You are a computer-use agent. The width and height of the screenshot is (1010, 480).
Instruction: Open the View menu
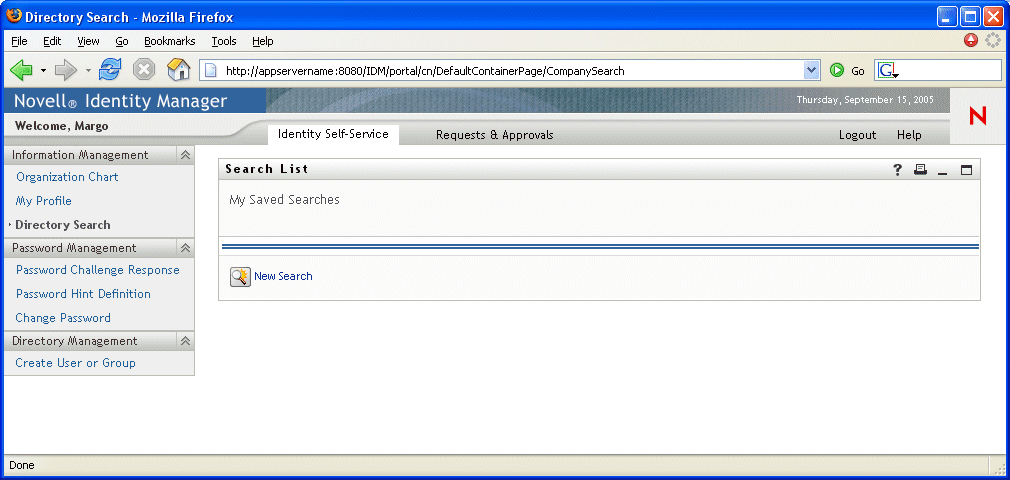click(88, 41)
